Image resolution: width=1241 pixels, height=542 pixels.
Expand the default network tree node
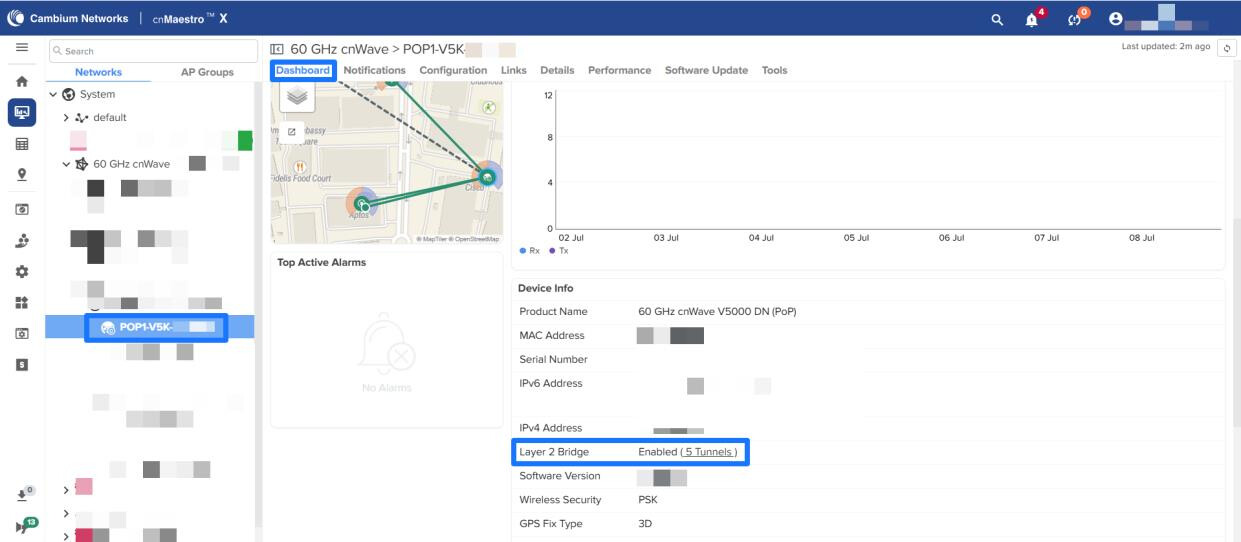point(66,117)
